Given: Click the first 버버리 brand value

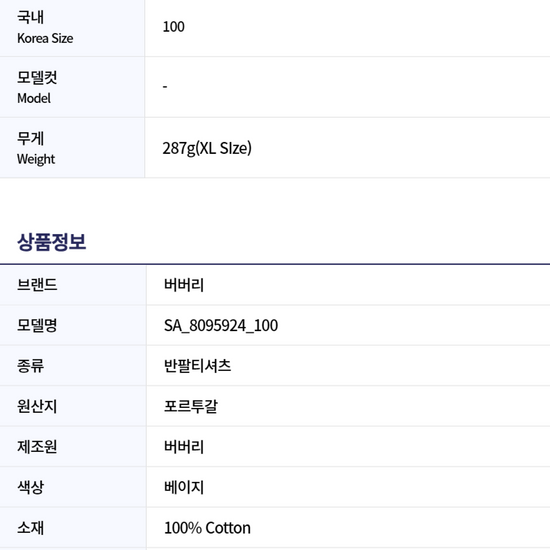Looking at the screenshot, I should tap(184, 284).
